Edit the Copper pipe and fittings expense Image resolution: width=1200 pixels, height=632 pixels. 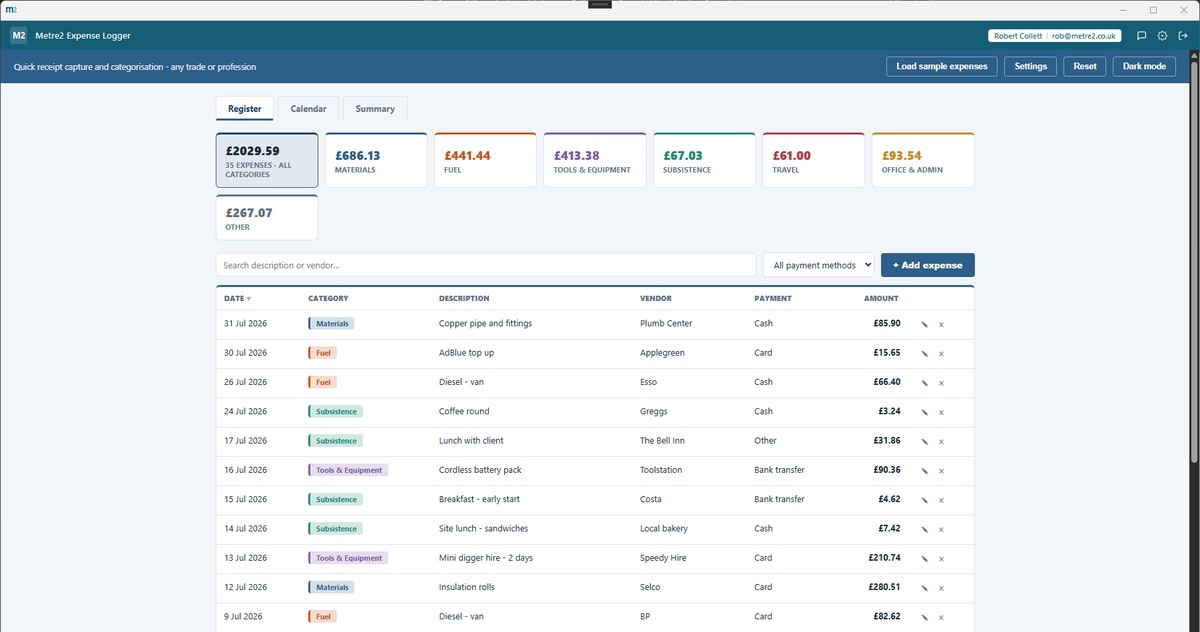pyautogui.click(x=924, y=324)
